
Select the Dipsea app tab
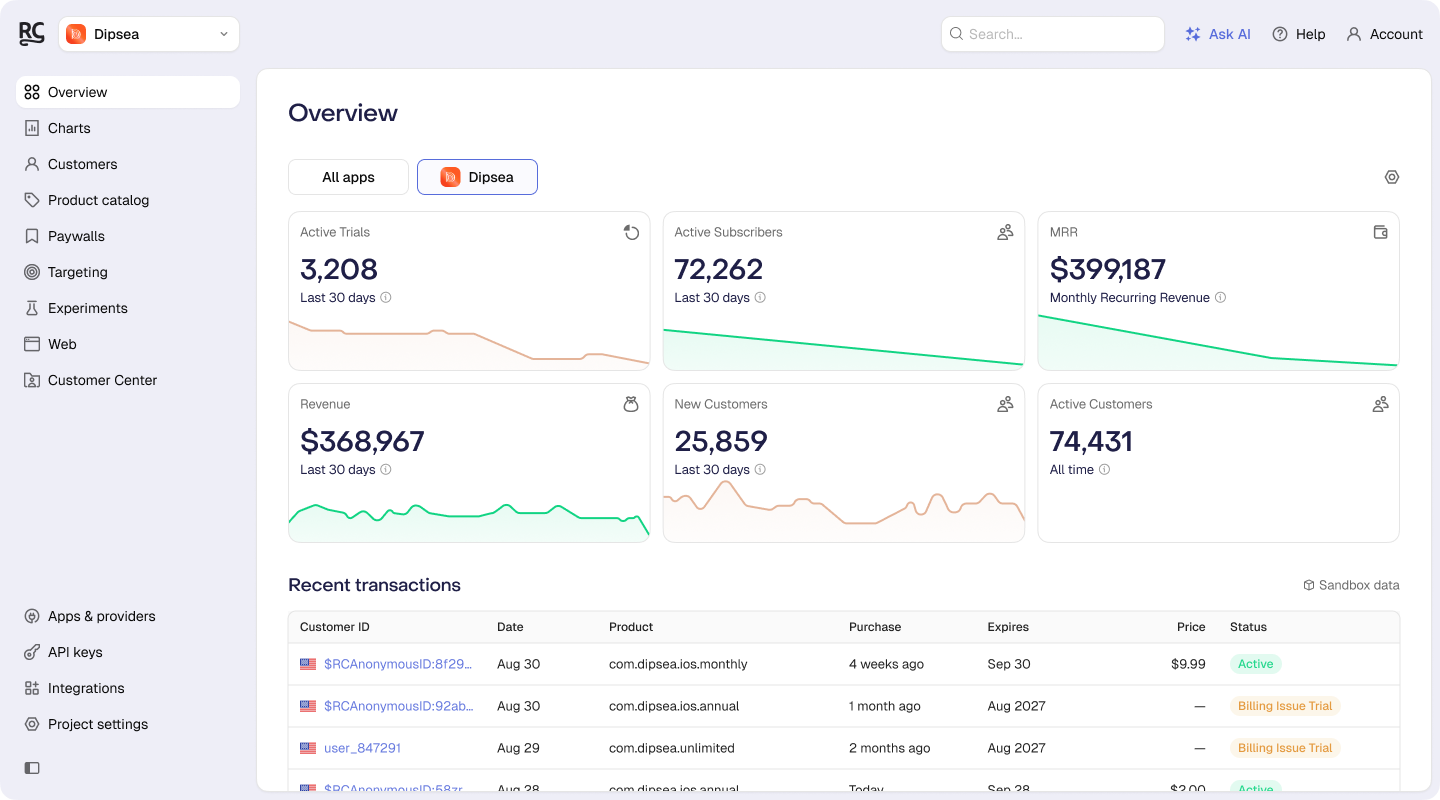[477, 177]
